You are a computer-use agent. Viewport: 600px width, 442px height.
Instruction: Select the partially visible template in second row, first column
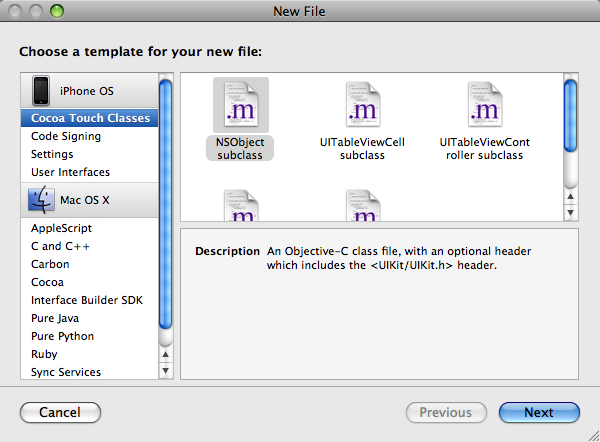[240, 205]
